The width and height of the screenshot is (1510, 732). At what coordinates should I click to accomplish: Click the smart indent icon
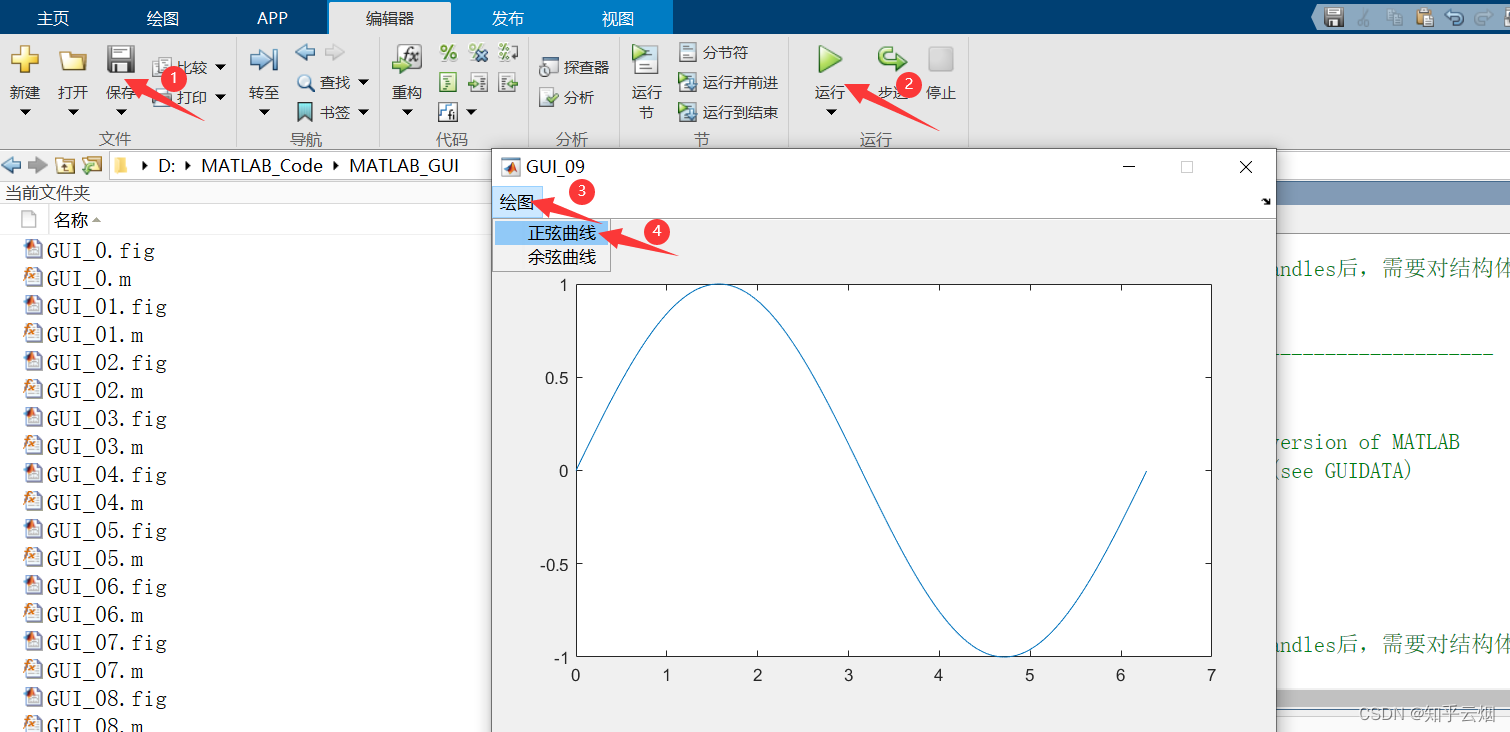click(x=448, y=82)
